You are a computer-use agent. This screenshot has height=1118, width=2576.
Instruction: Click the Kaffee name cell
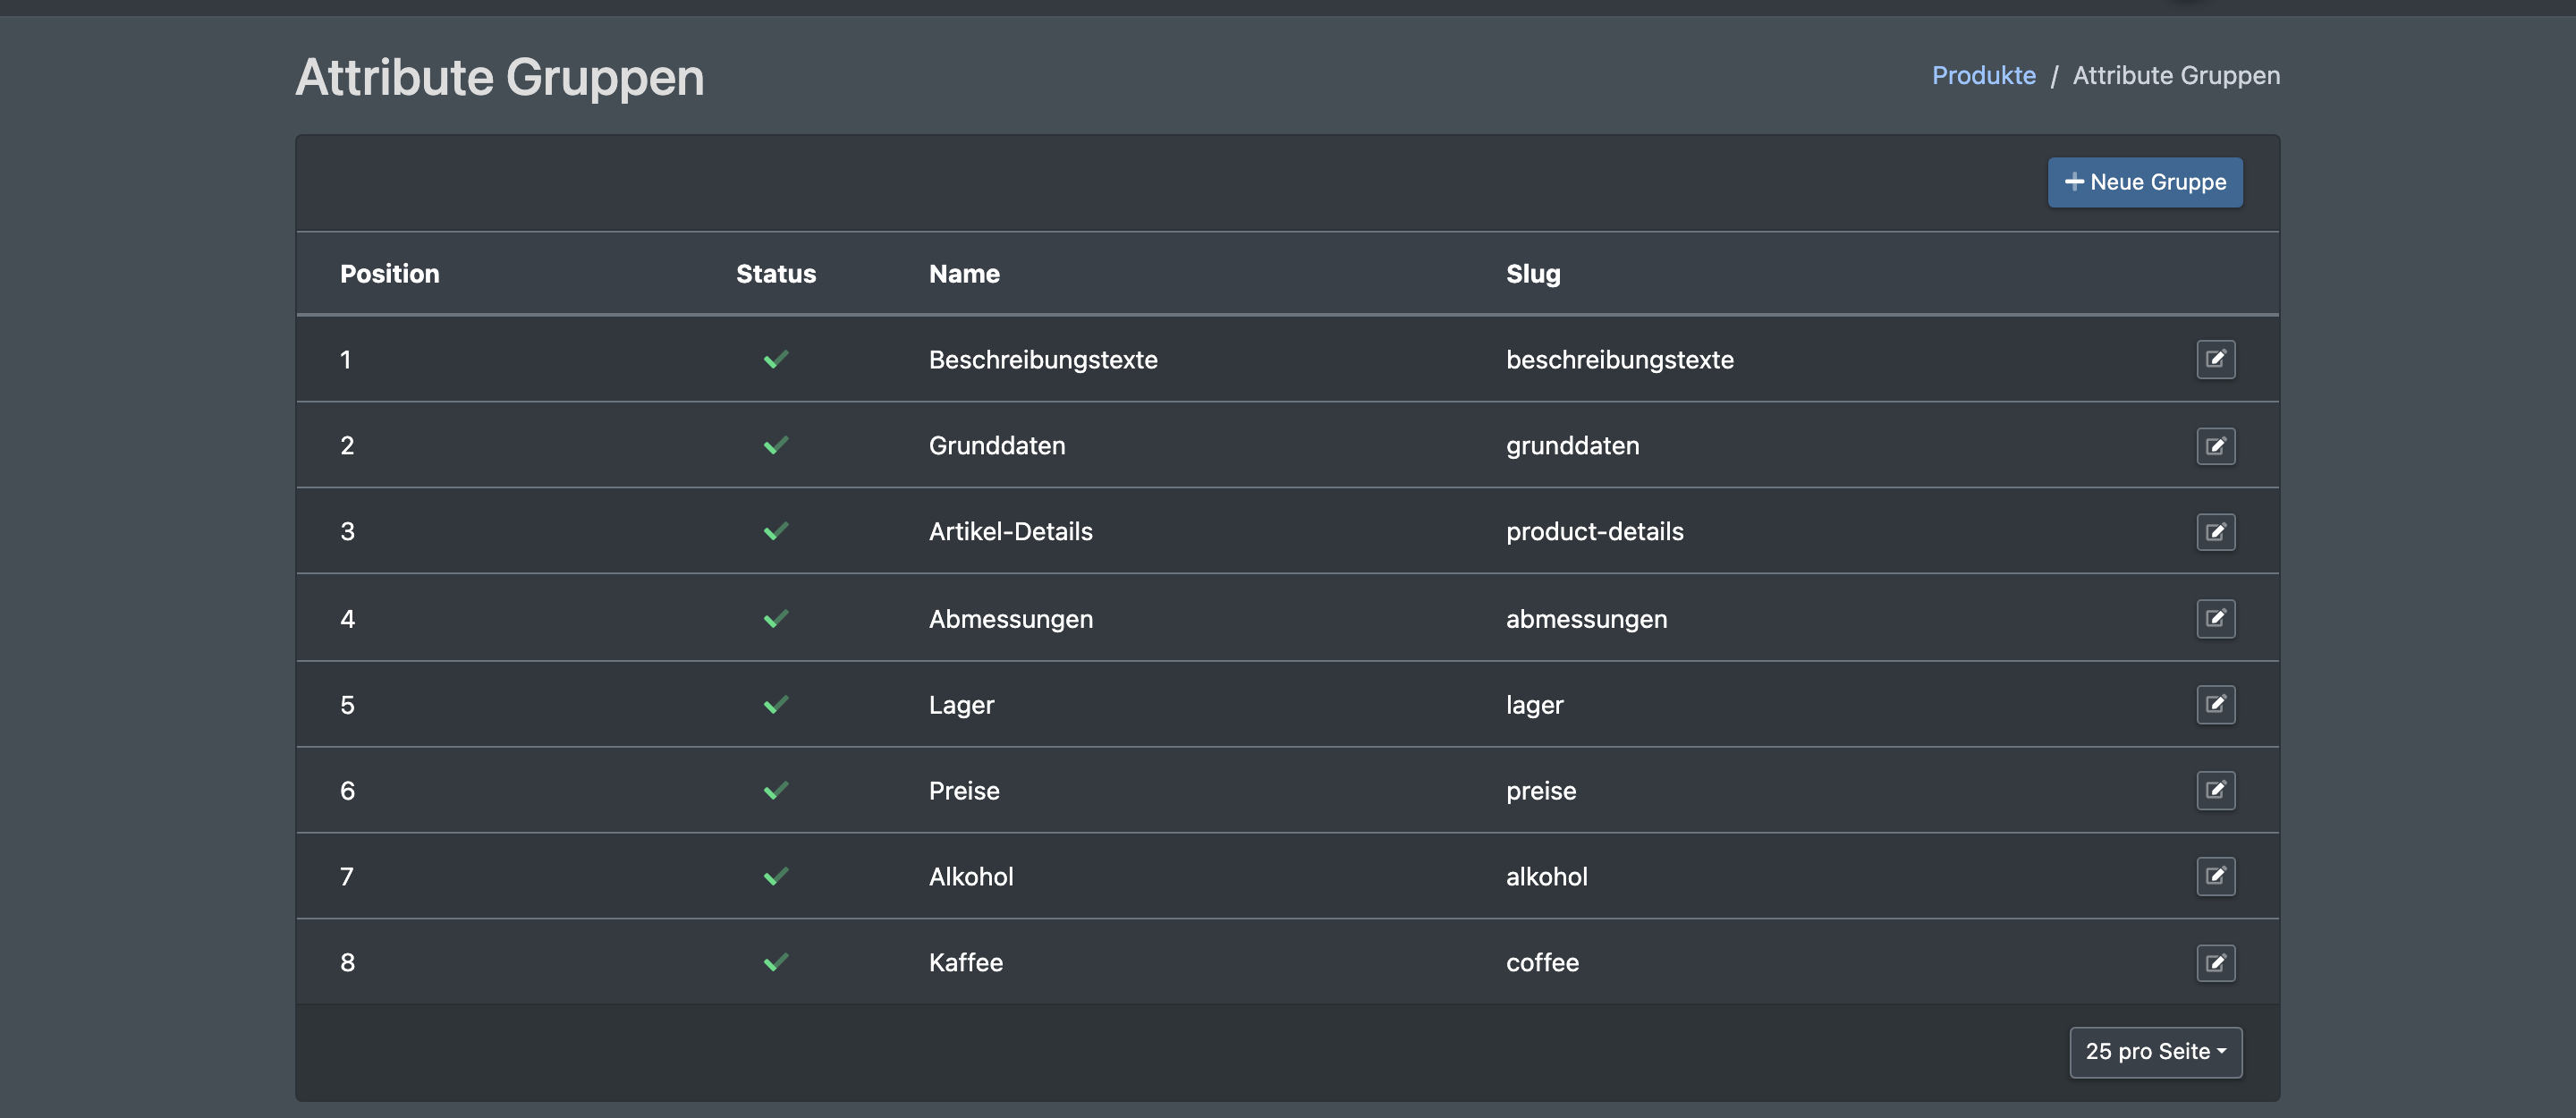965,963
